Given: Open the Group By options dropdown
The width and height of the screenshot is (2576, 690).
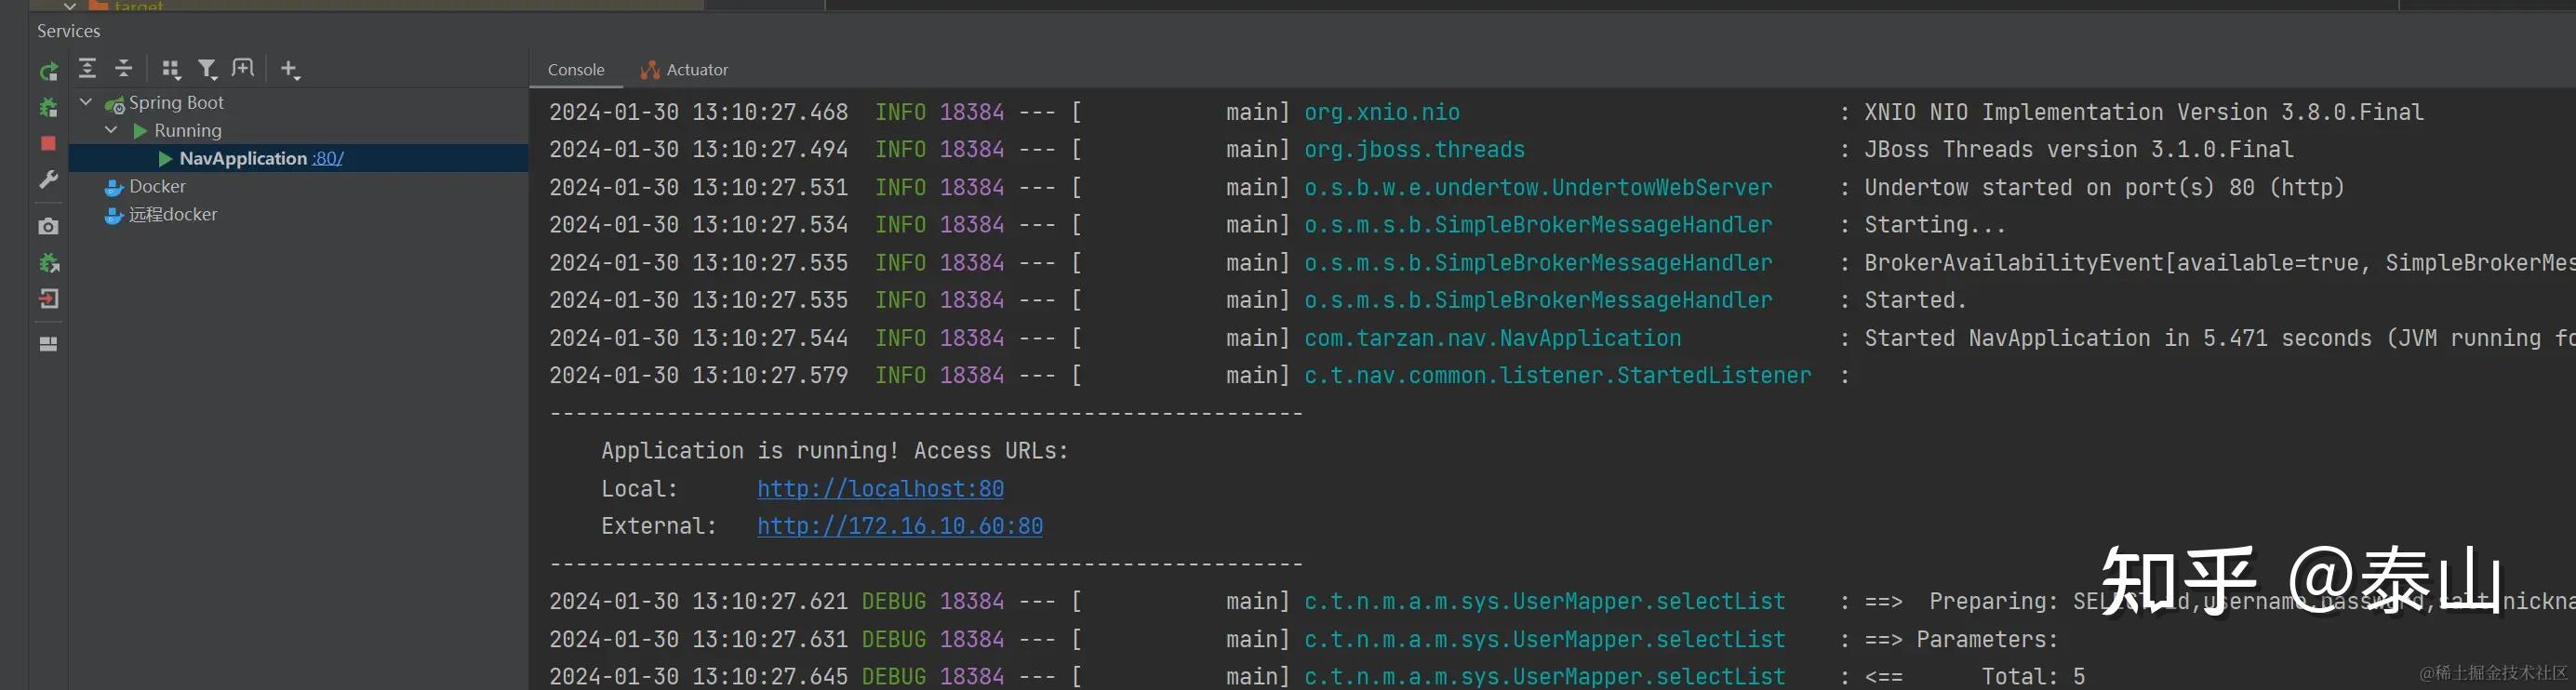Looking at the screenshot, I should (171, 69).
